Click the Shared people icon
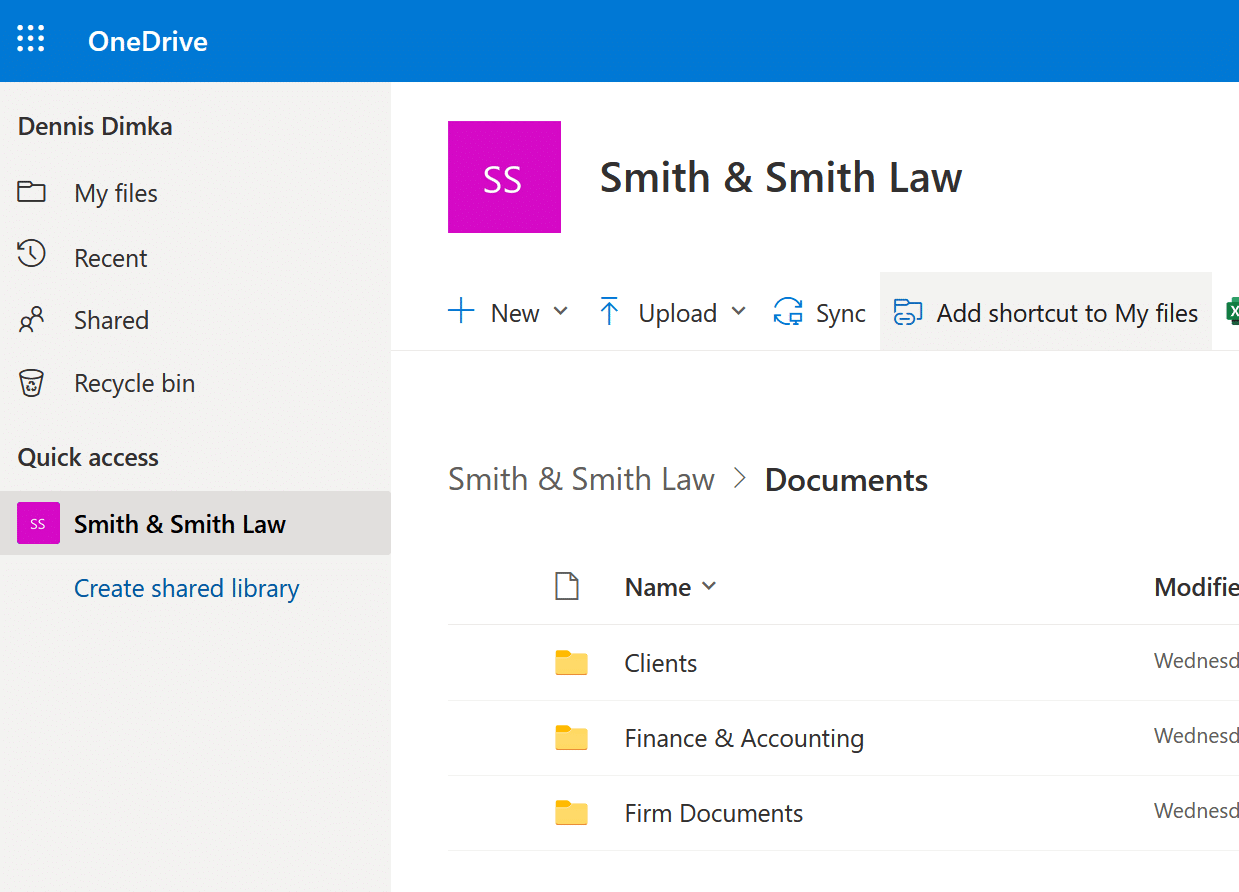 pyautogui.click(x=32, y=320)
